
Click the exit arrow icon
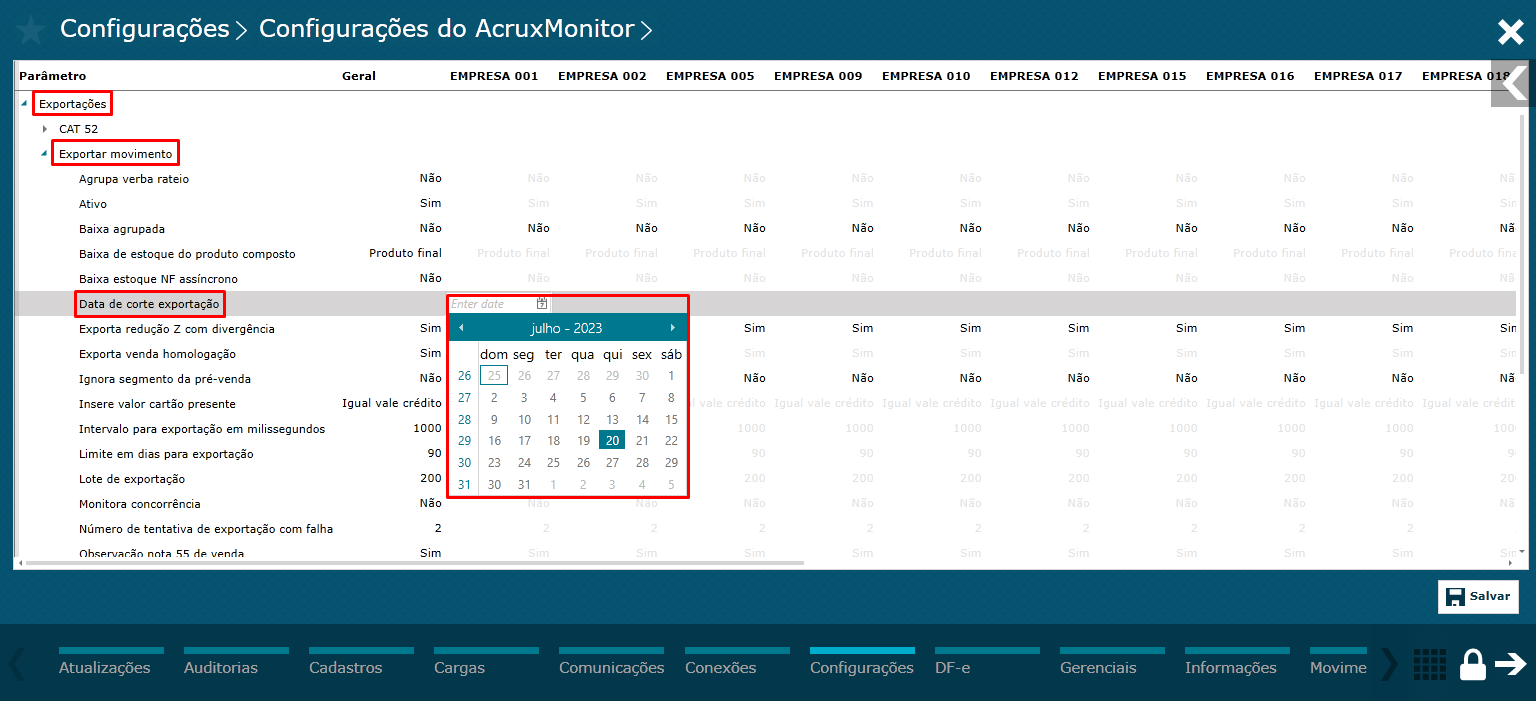coord(1510,664)
